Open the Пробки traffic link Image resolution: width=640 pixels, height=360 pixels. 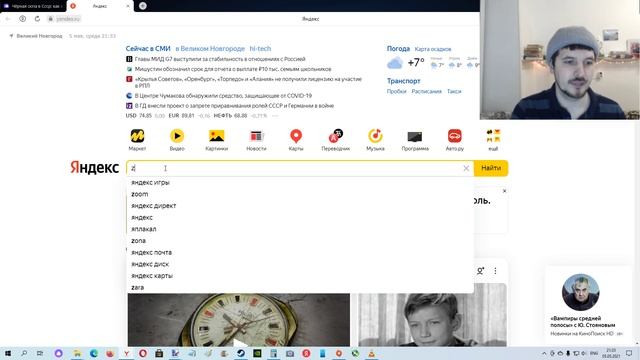[x=396, y=91]
